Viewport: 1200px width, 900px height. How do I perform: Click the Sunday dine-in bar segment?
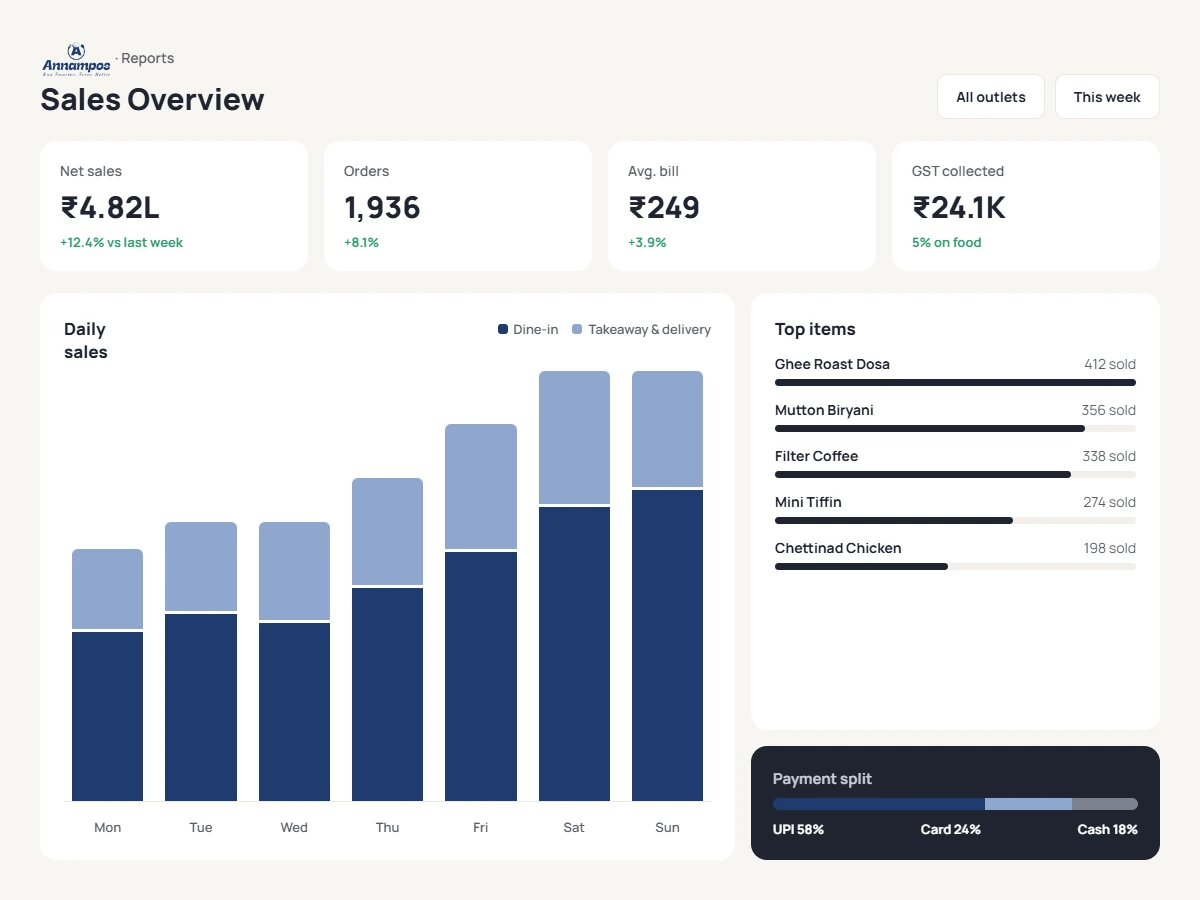pyautogui.click(x=667, y=645)
